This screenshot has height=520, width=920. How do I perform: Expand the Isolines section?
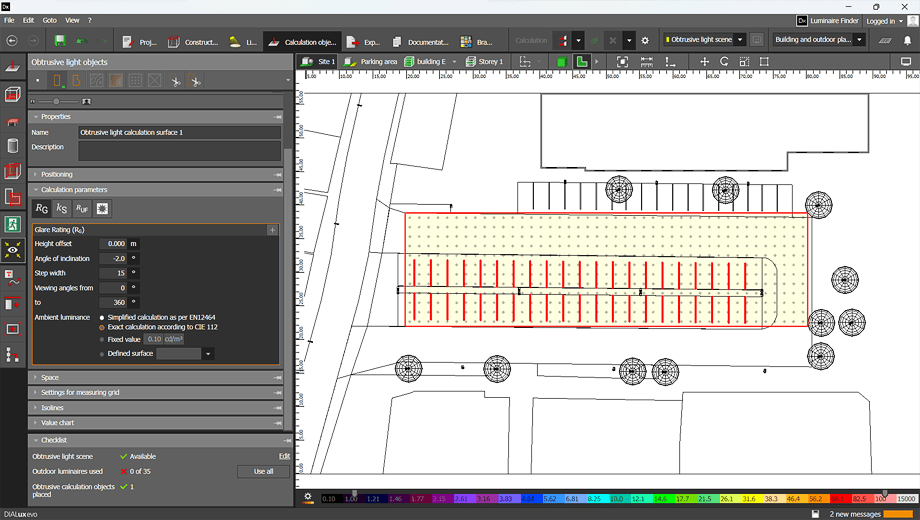pos(52,408)
